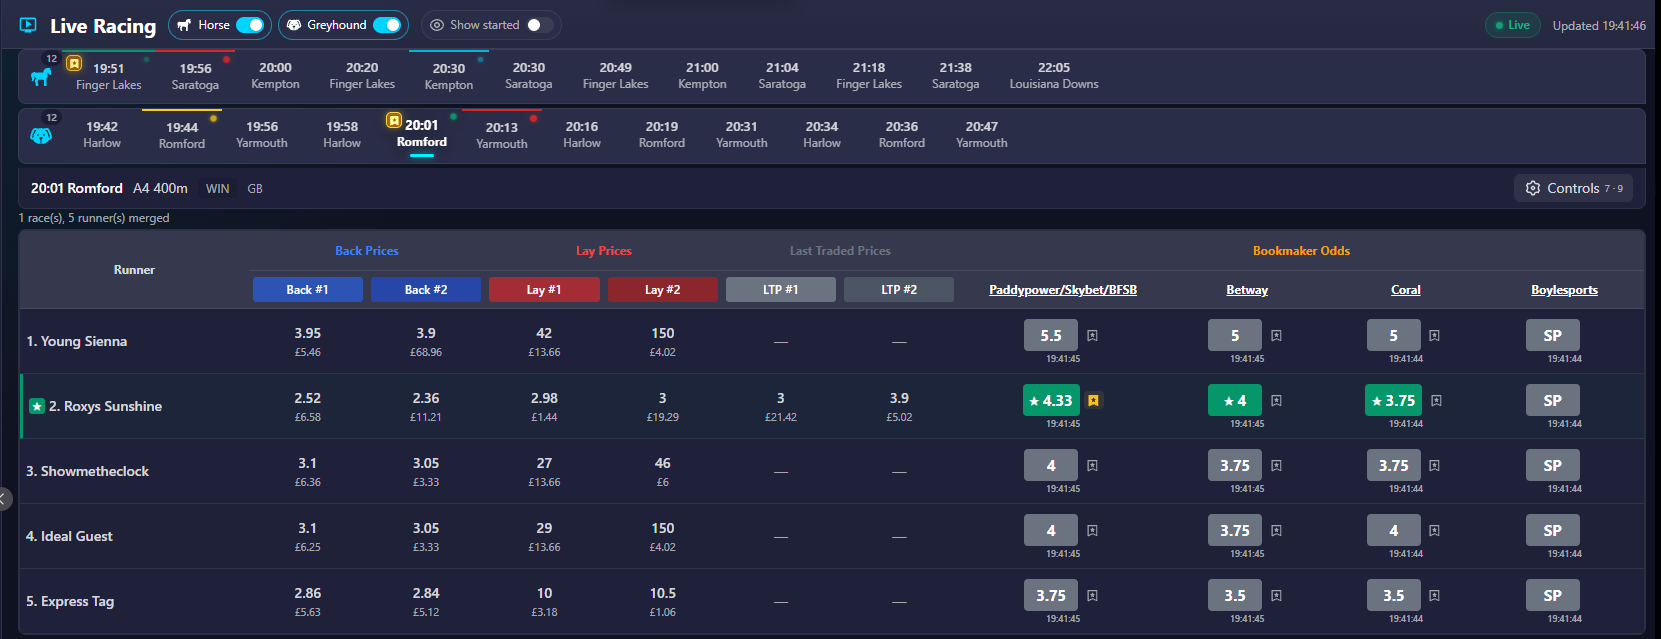The height and width of the screenshot is (639, 1661).
Task: Open the 19:56 Saratoga race tab
Action: pyautogui.click(x=195, y=76)
